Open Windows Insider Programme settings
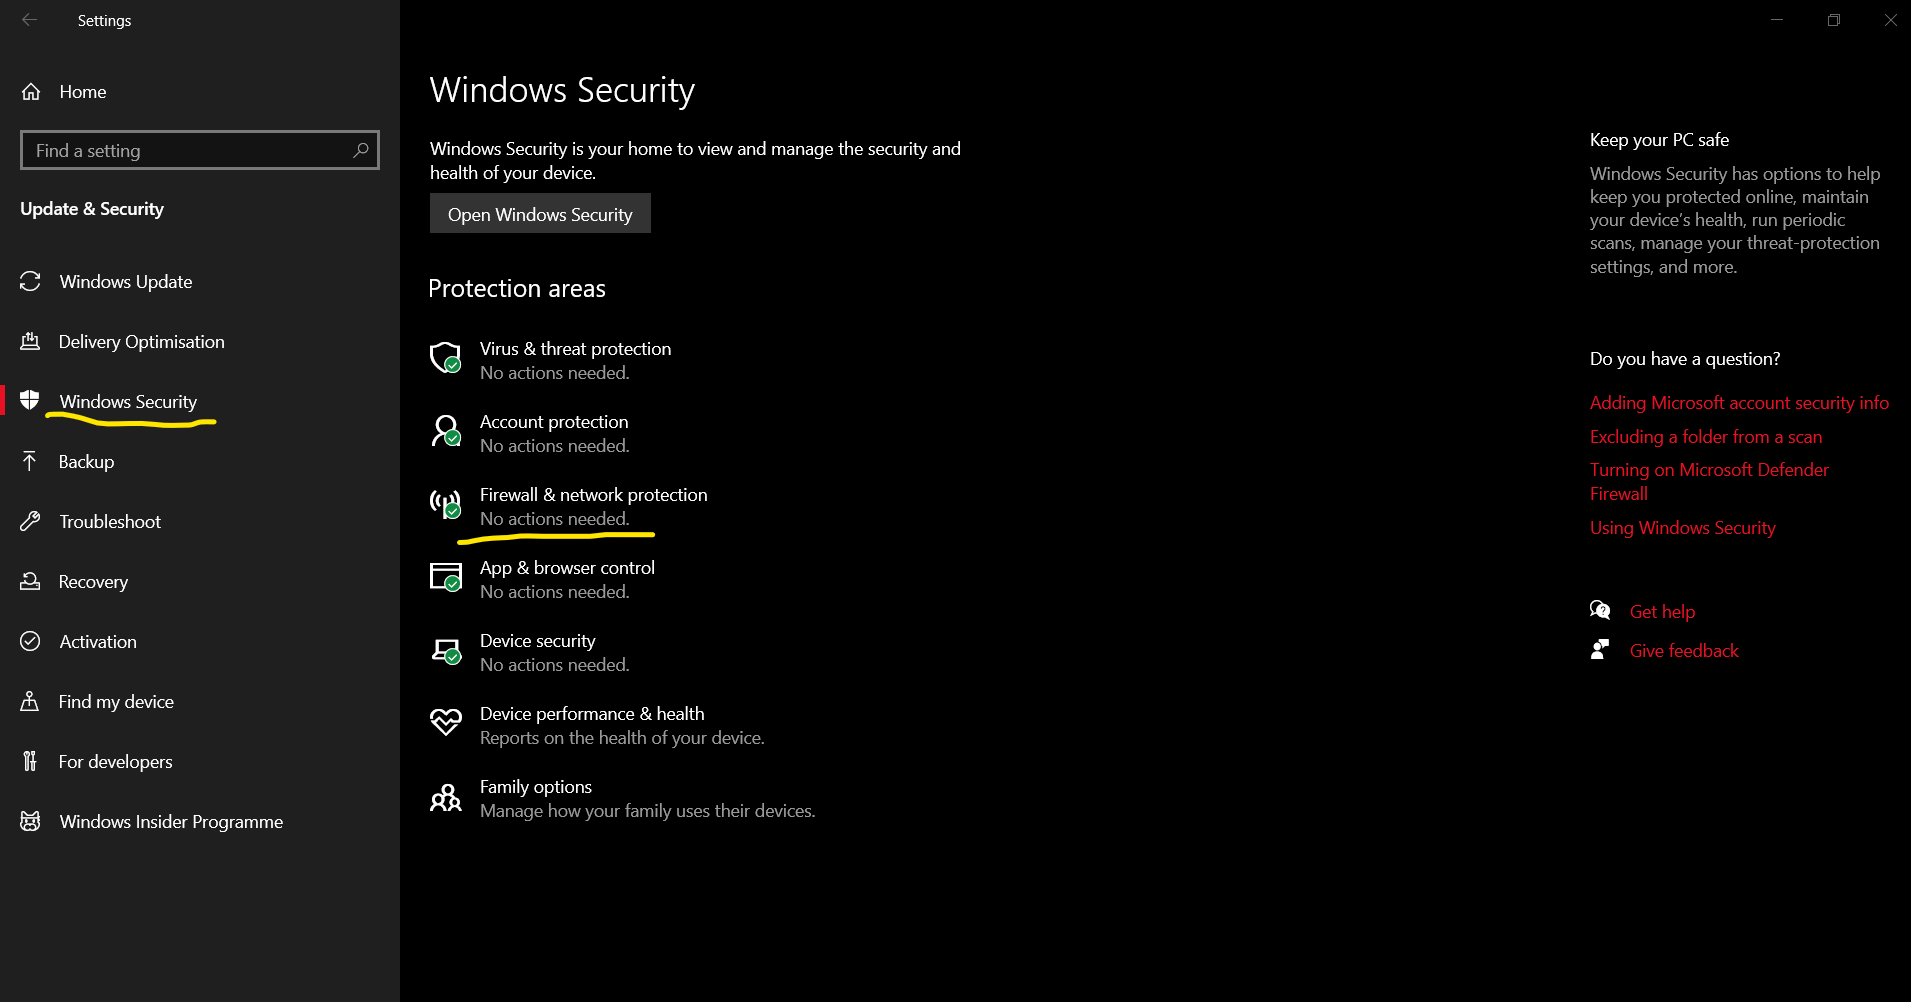 point(170,822)
